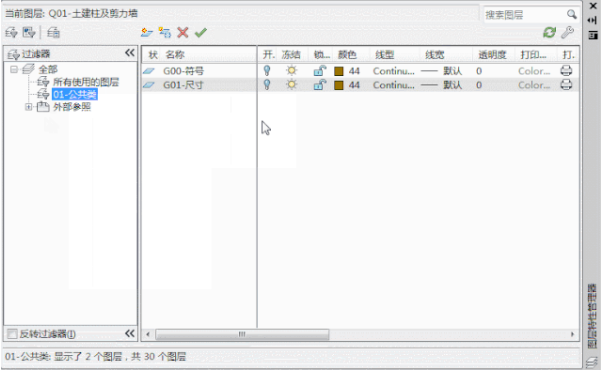The image size is (601, 371).
Task: Click the search magnifier icon
Action: (571, 15)
